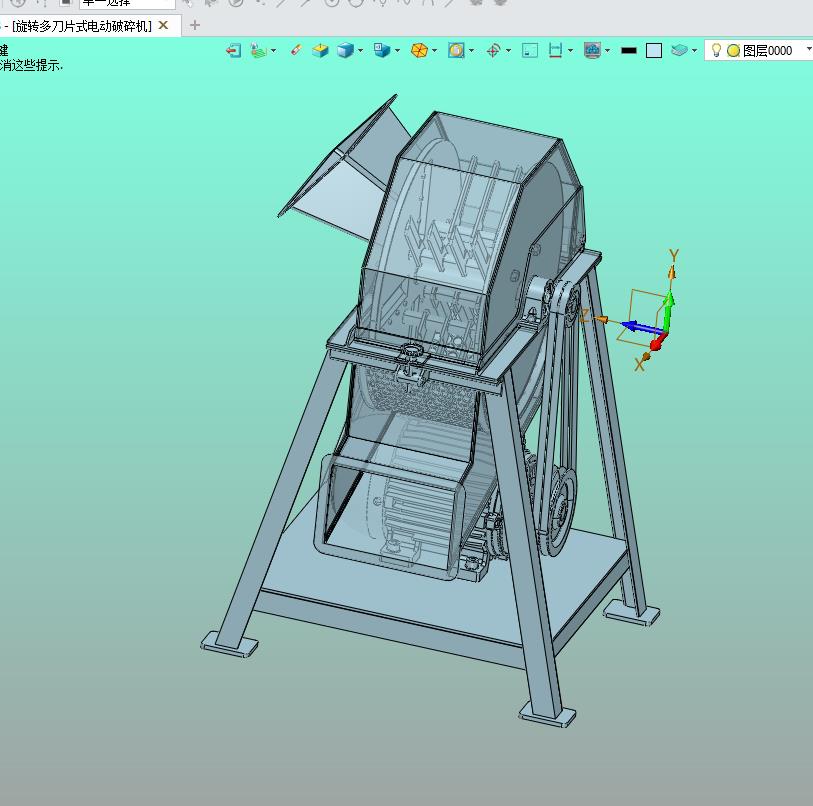Expand the arrow beside the dimension icon
Image resolution: width=813 pixels, height=806 pixels.
570,51
